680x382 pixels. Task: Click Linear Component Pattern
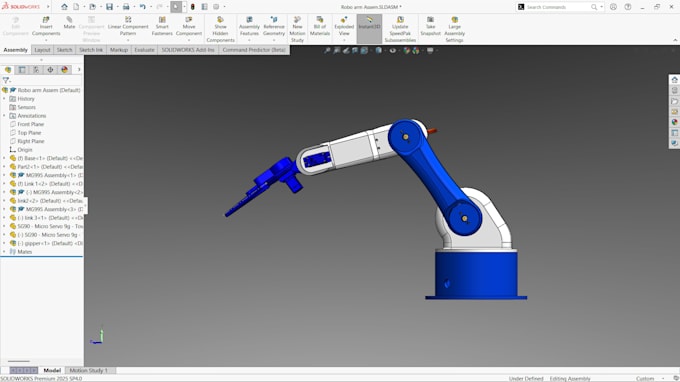tap(128, 26)
